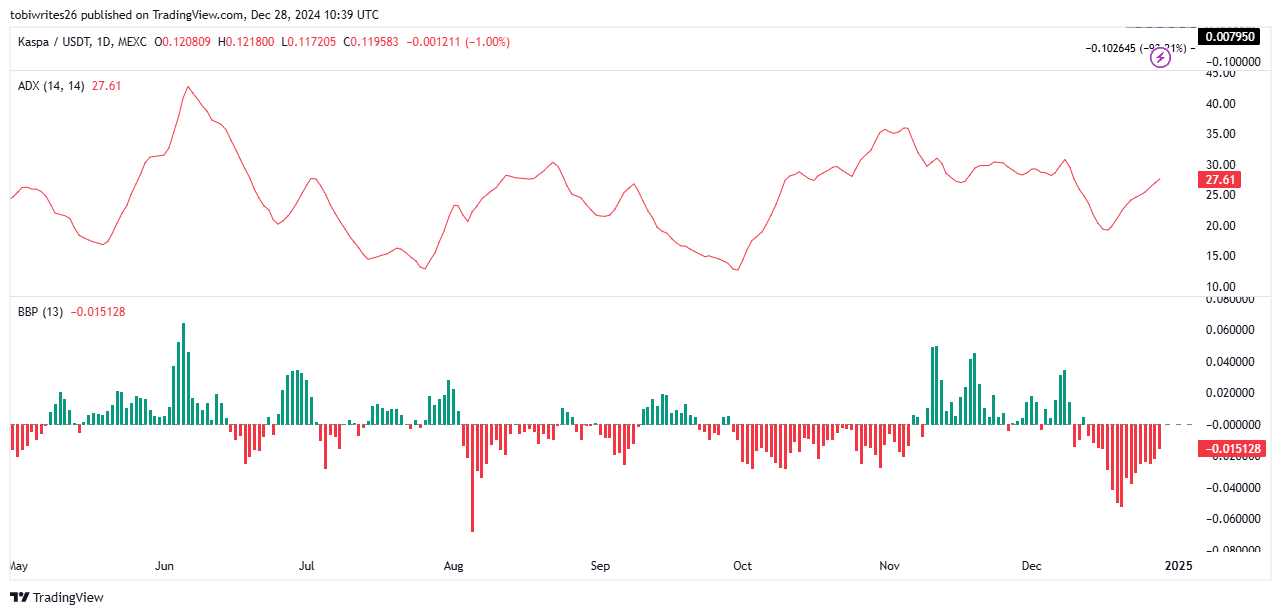Image resolution: width=1281 pixels, height=615 pixels.
Task: Click the -0.060000 level on BBP scale
Action: (1226, 519)
